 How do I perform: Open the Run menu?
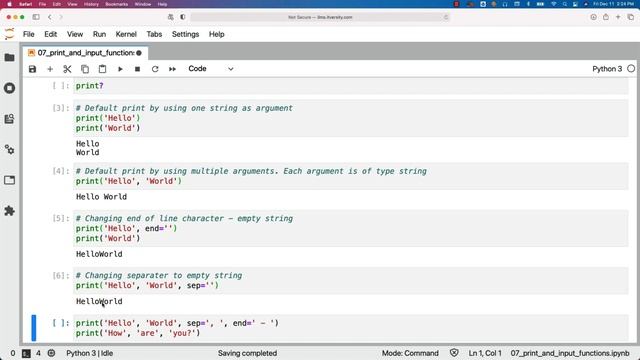tap(99, 34)
